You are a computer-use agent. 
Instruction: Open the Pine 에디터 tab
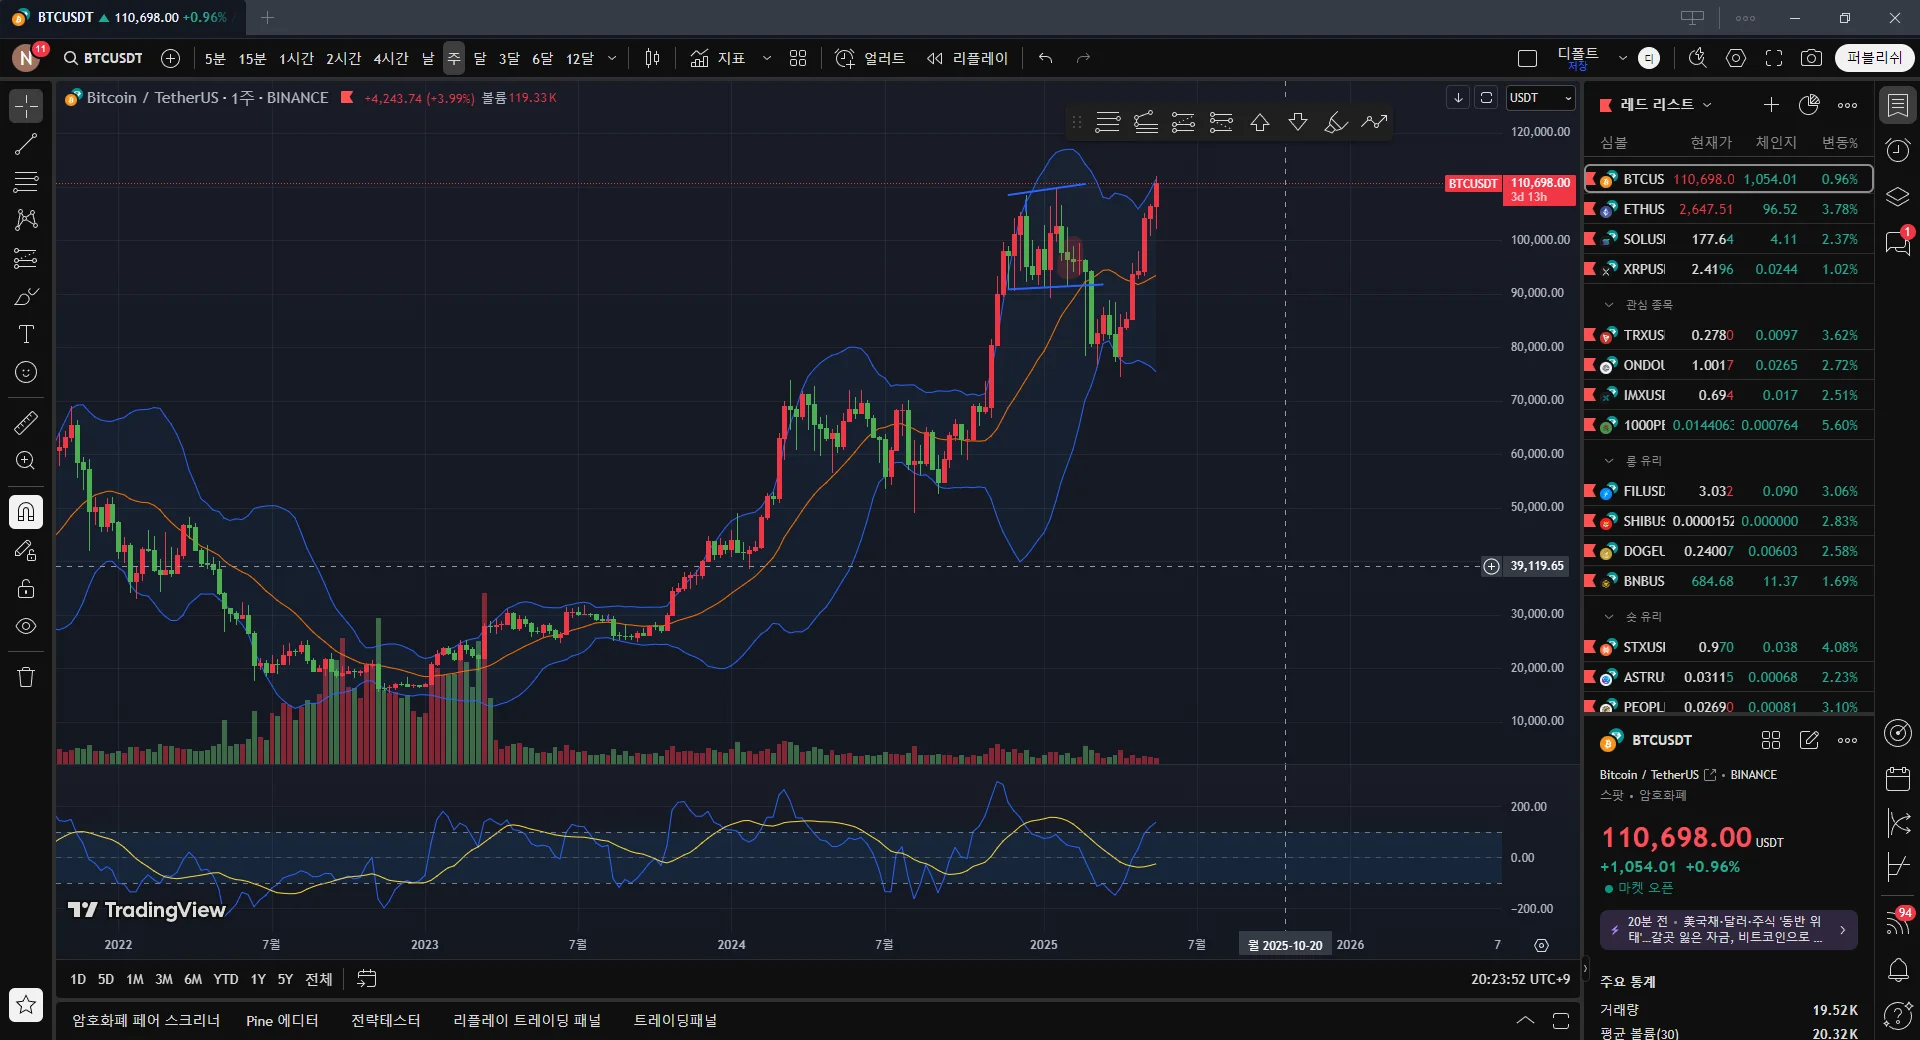point(282,1020)
